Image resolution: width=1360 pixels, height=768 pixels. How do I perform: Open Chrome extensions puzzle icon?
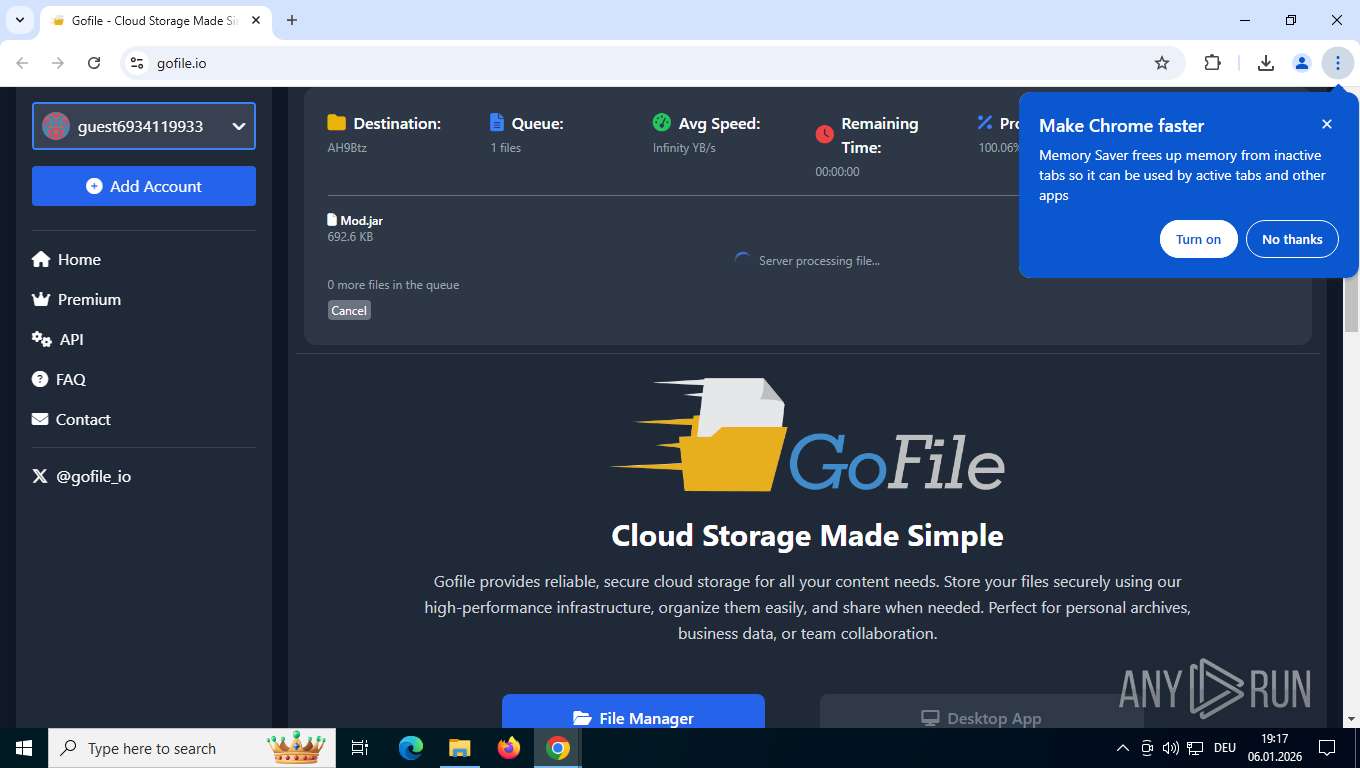(x=1213, y=63)
